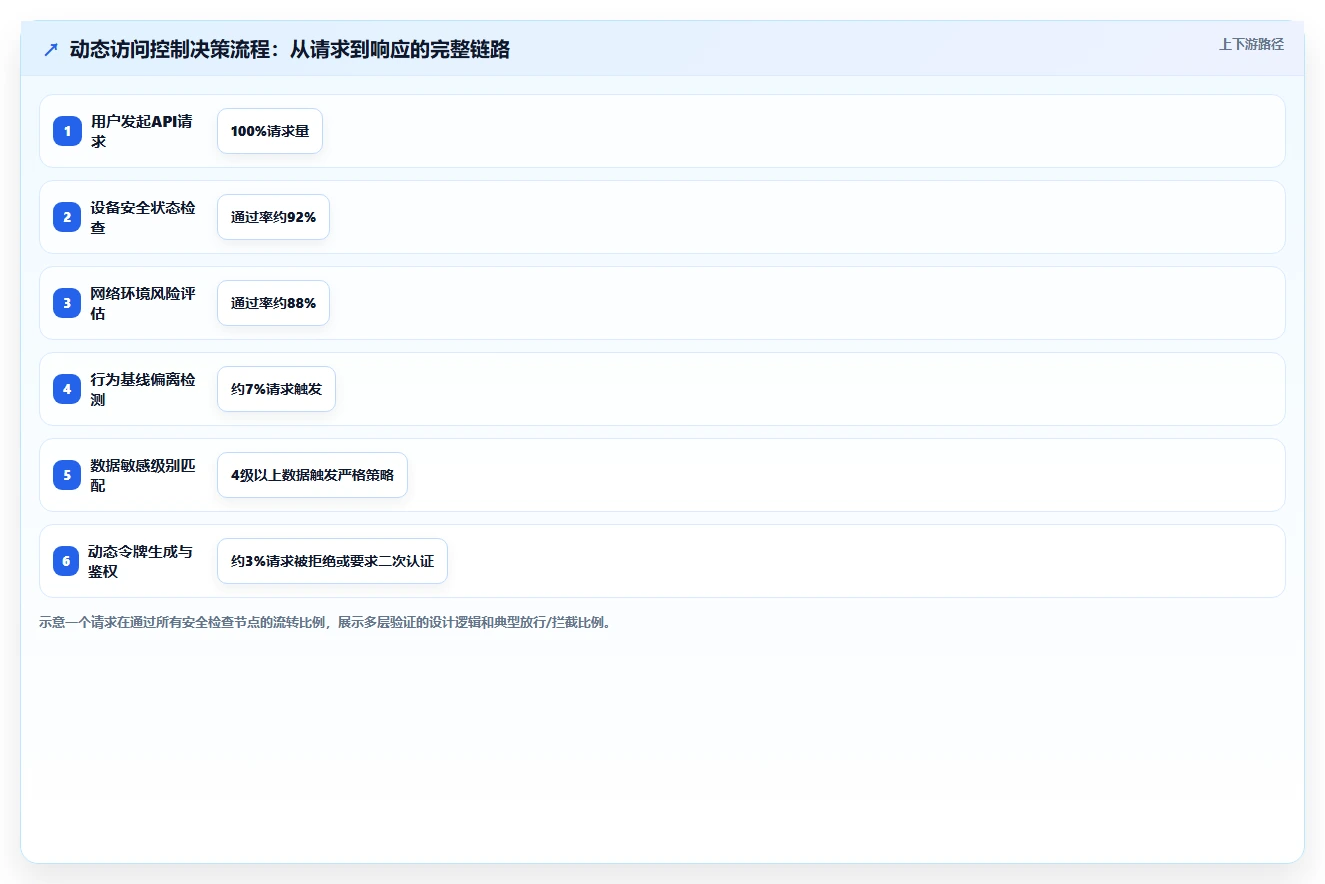Viewport: 1325px width, 884px height.
Task: Click step number 5 badge
Action: click(x=67, y=475)
